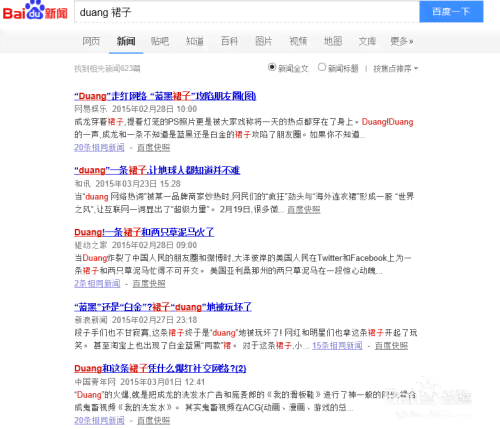The width and height of the screenshot is (500, 429).
Task: Open headline “duang”一条裙子,让地球人都知道并不难
Action: pyautogui.click(x=157, y=170)
